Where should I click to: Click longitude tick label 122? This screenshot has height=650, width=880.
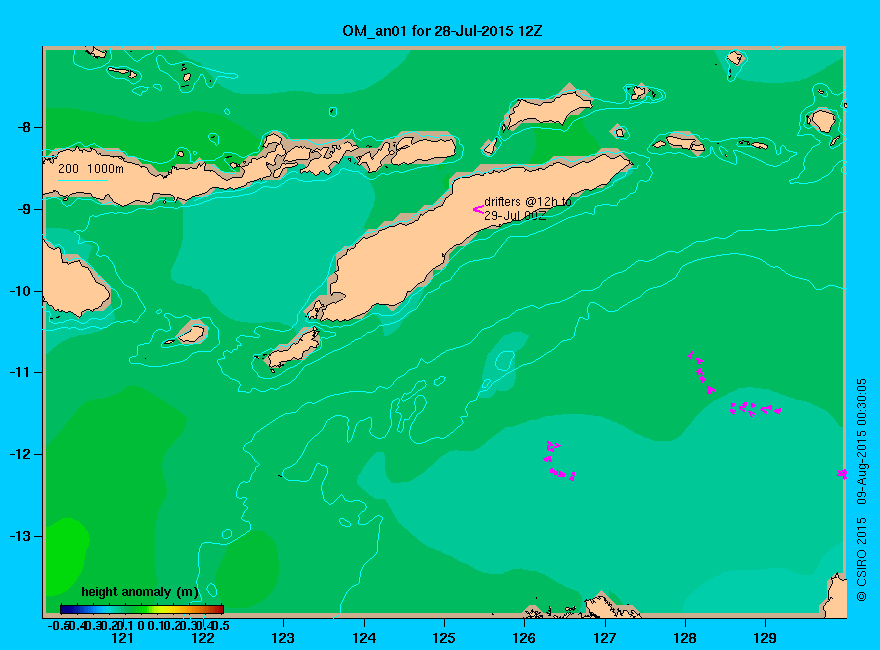(203, 638)
